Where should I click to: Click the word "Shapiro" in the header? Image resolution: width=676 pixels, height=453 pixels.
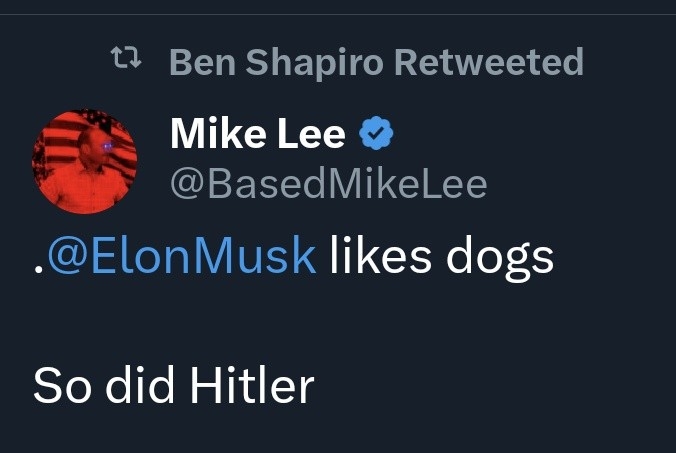pyautogui.click(x=312, y=62)
